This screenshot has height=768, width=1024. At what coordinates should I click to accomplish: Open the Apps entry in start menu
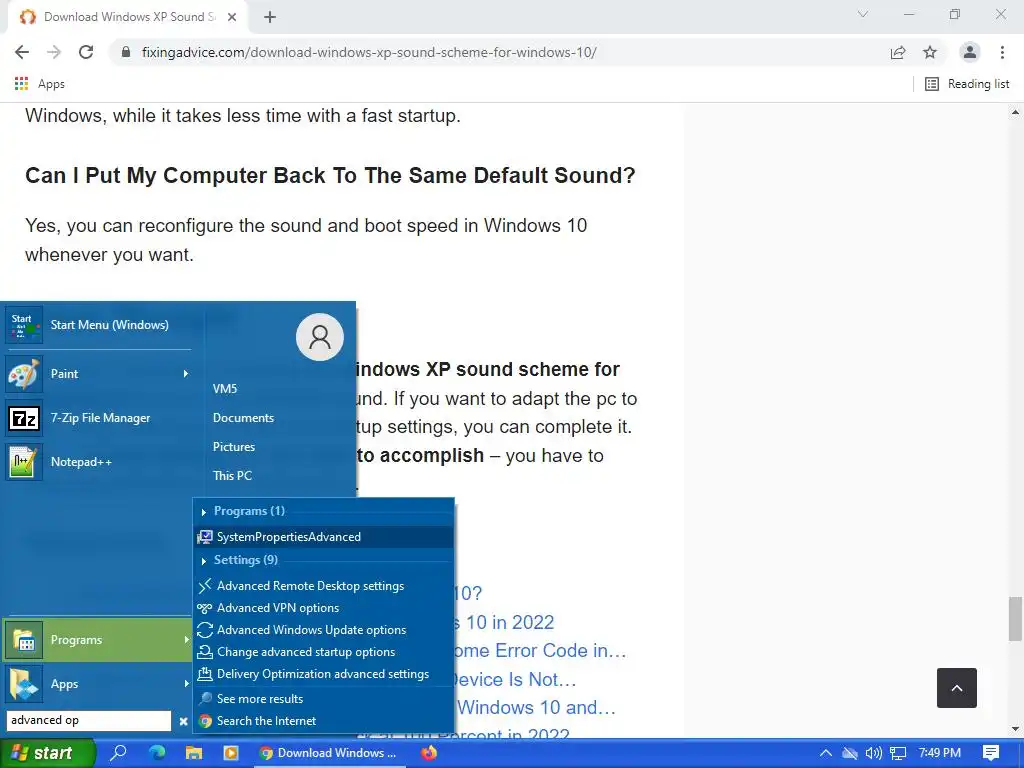[98, 684]
